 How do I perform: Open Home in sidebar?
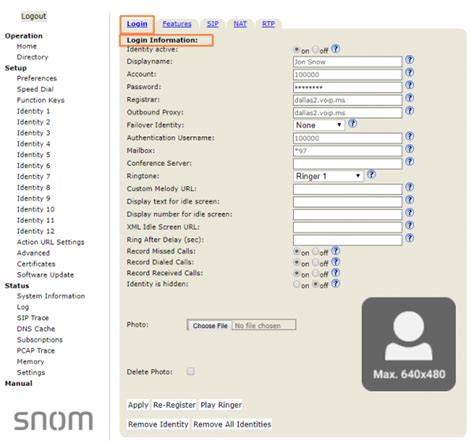coord(27,46)
